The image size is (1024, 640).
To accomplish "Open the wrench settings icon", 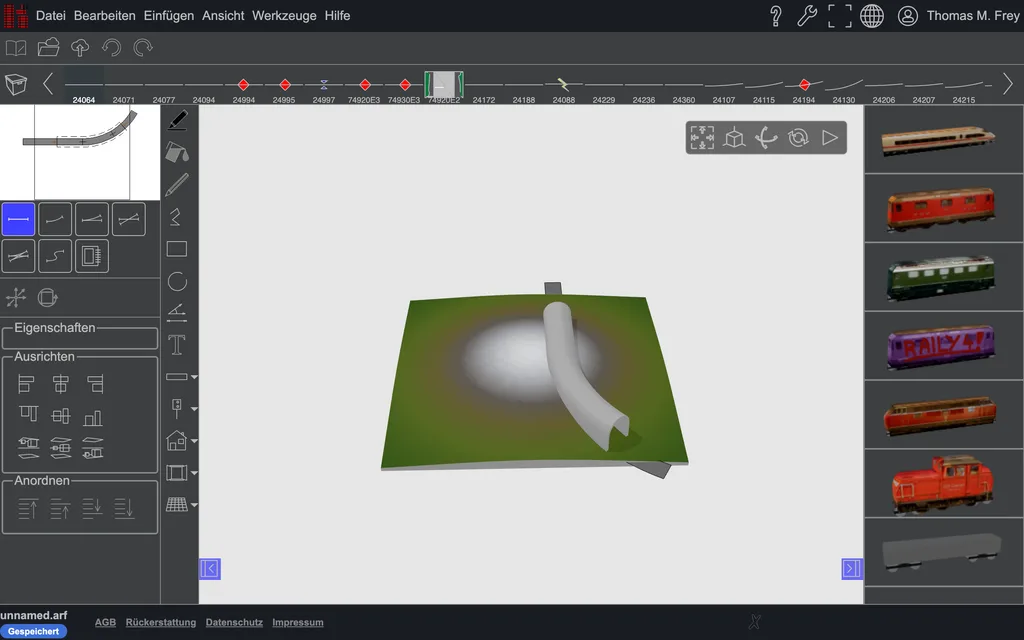I will (807, 16).
